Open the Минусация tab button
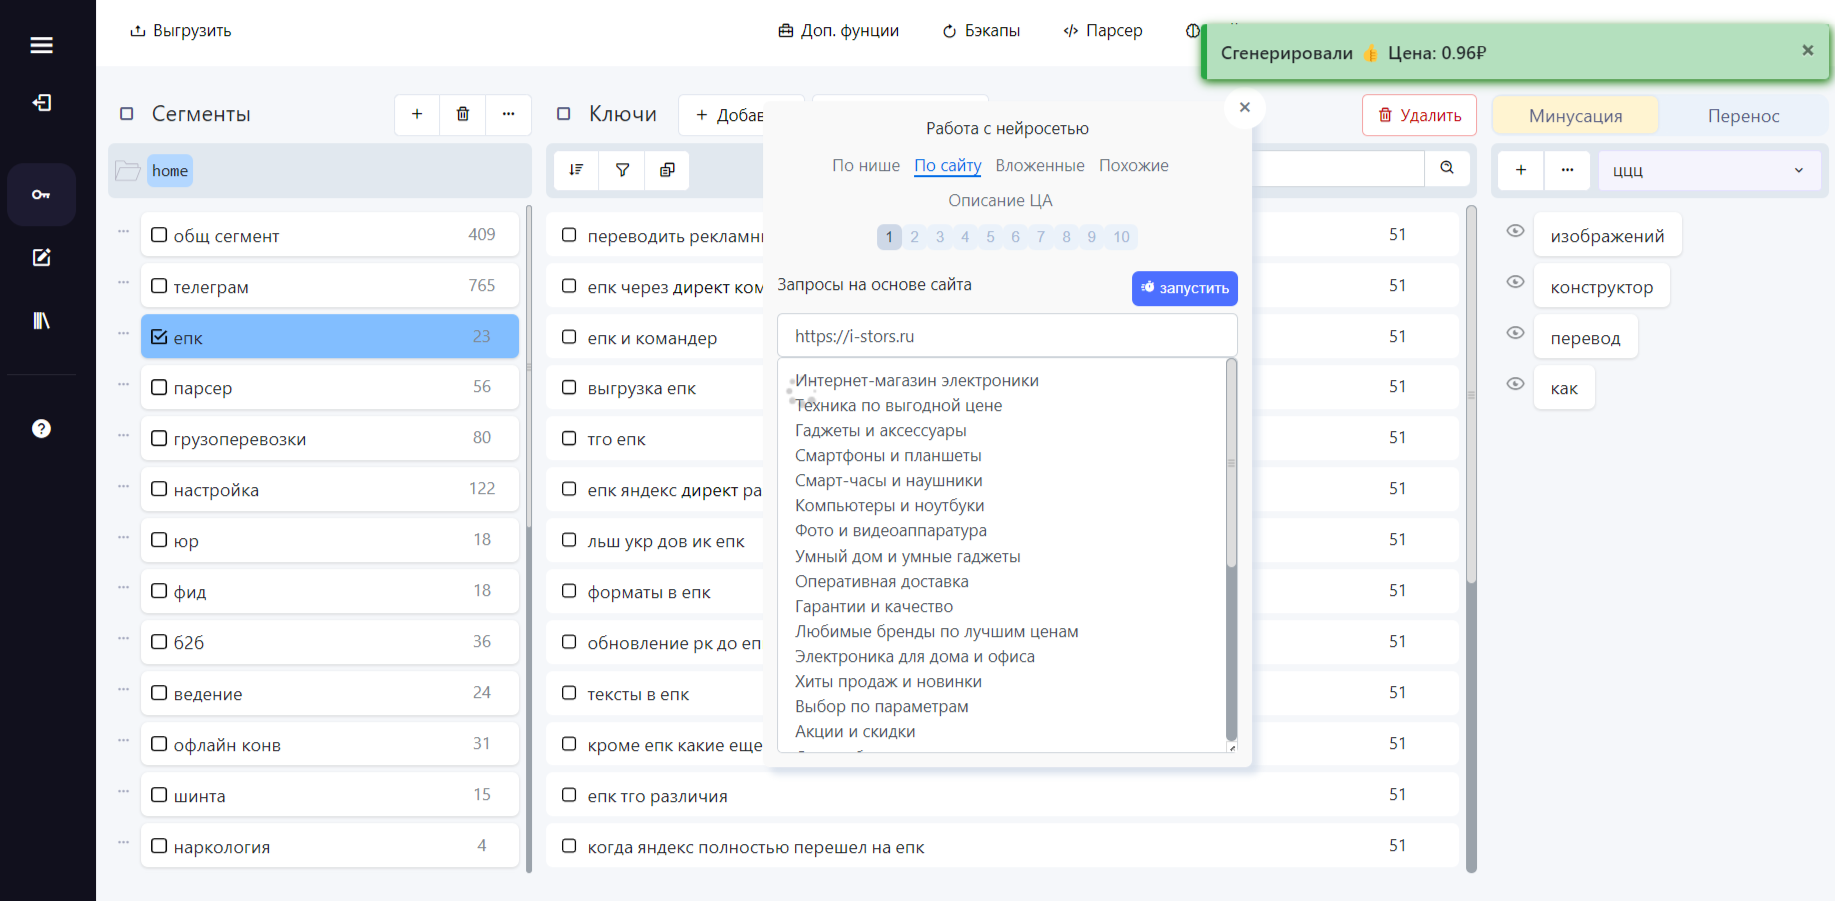The height and width of the screenshot is (901, 1835). tap(1575, 116)
